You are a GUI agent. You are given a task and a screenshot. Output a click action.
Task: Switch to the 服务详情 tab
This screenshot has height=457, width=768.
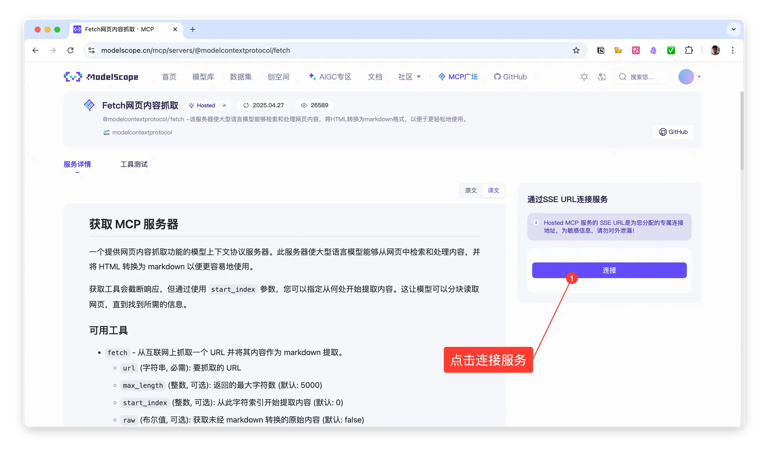pos(77,164)
